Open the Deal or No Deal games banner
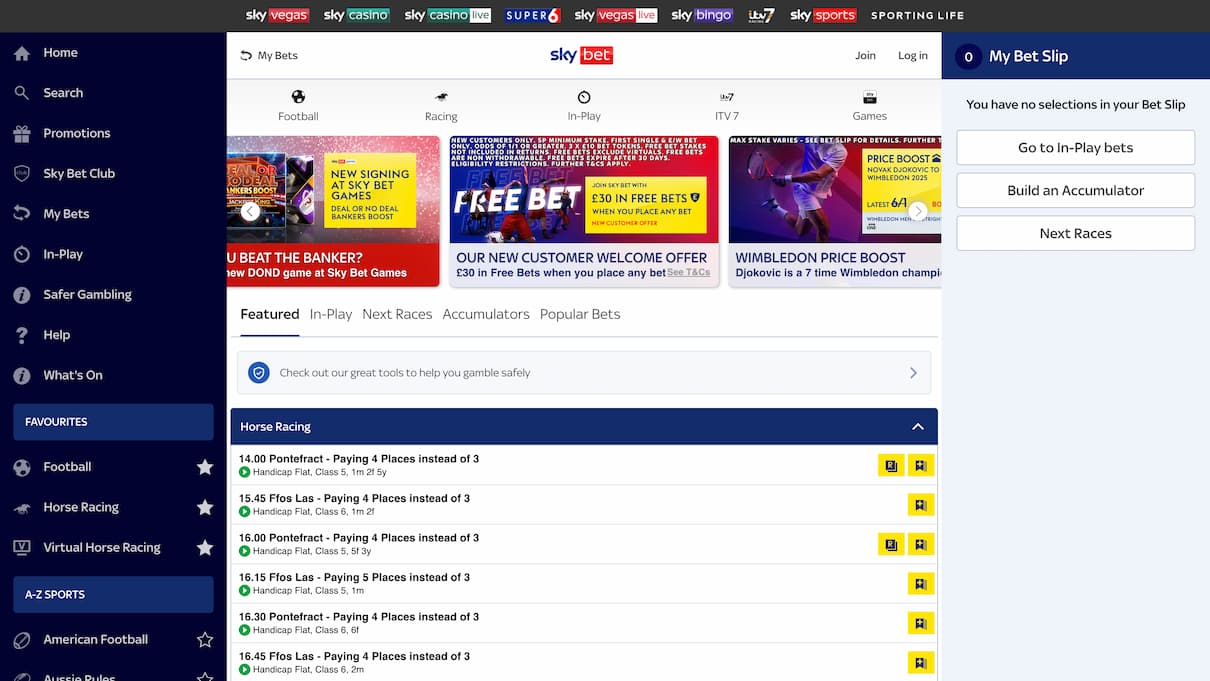This screenshot has height=681, width=1210. (334, 211)
